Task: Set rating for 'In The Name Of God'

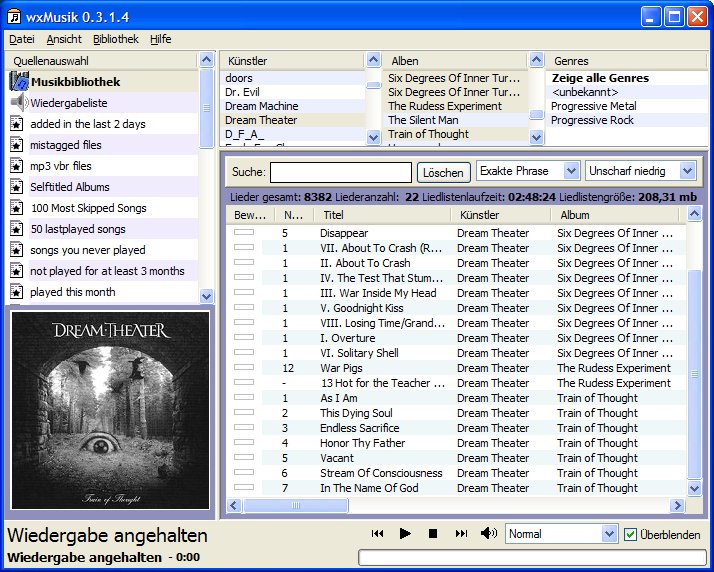Action: pyautogui.click(x=244, y=487)
